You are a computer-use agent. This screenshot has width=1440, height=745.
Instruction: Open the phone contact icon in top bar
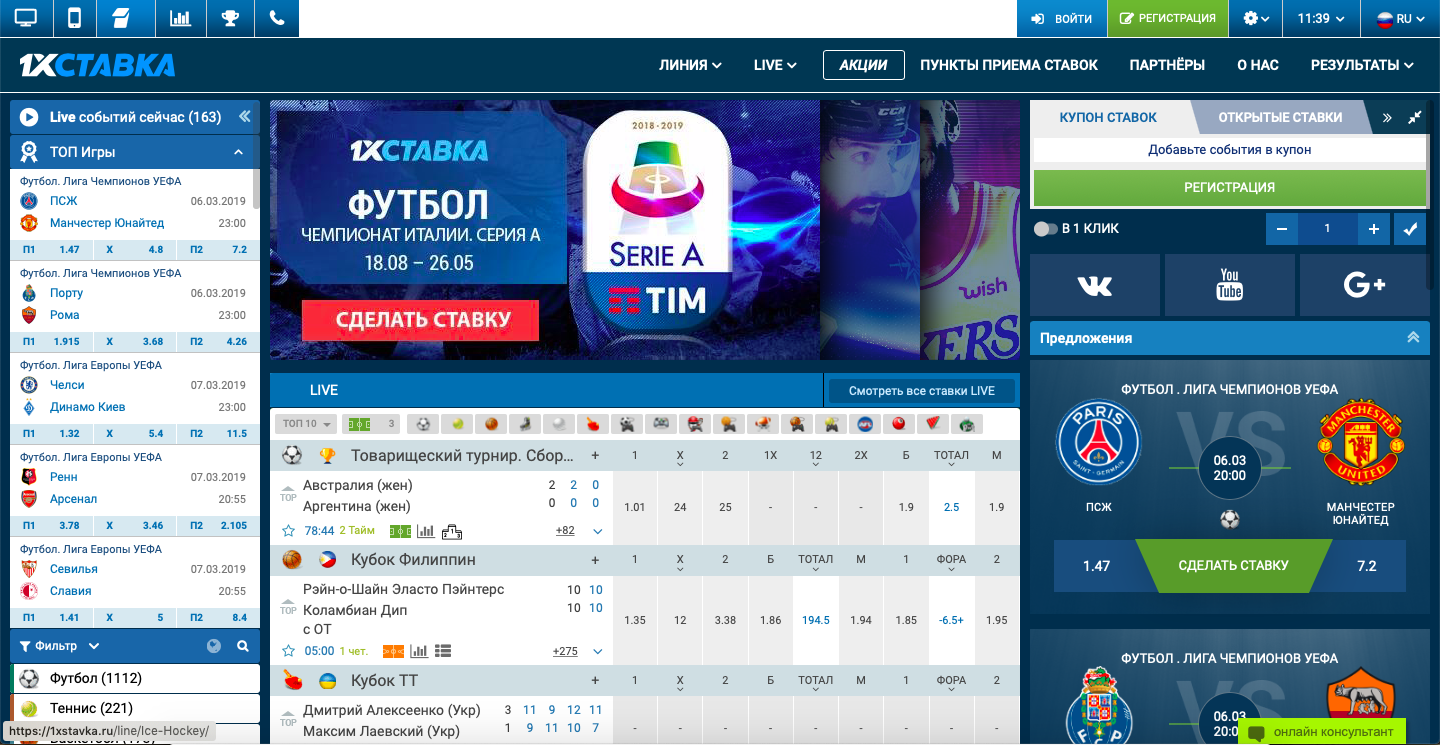click(x=277, y=17)
